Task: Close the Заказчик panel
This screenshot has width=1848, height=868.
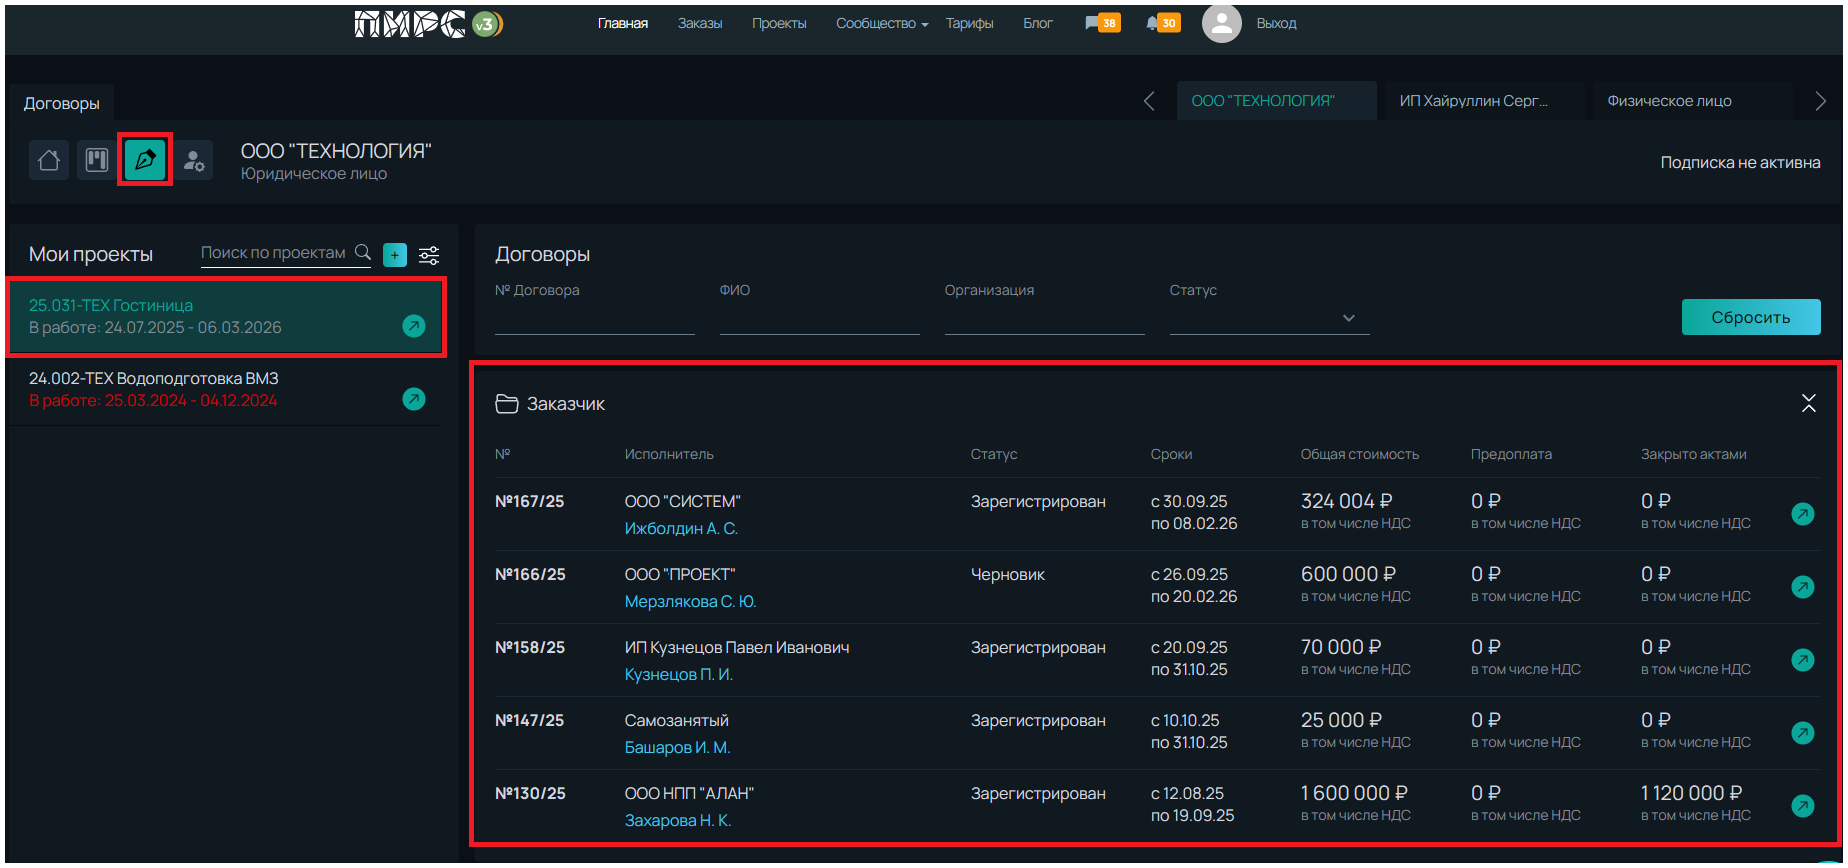Action: 1808,403
